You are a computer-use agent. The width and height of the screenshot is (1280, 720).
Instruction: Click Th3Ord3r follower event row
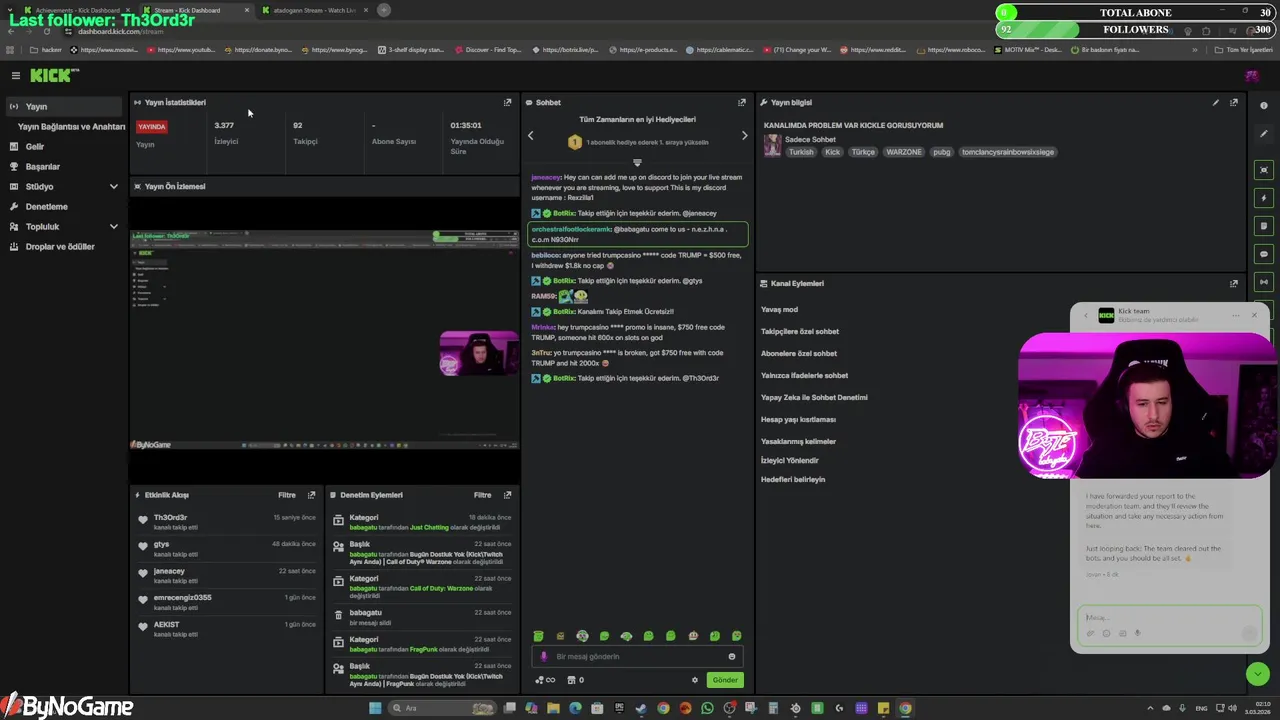[x=228, y=522]
